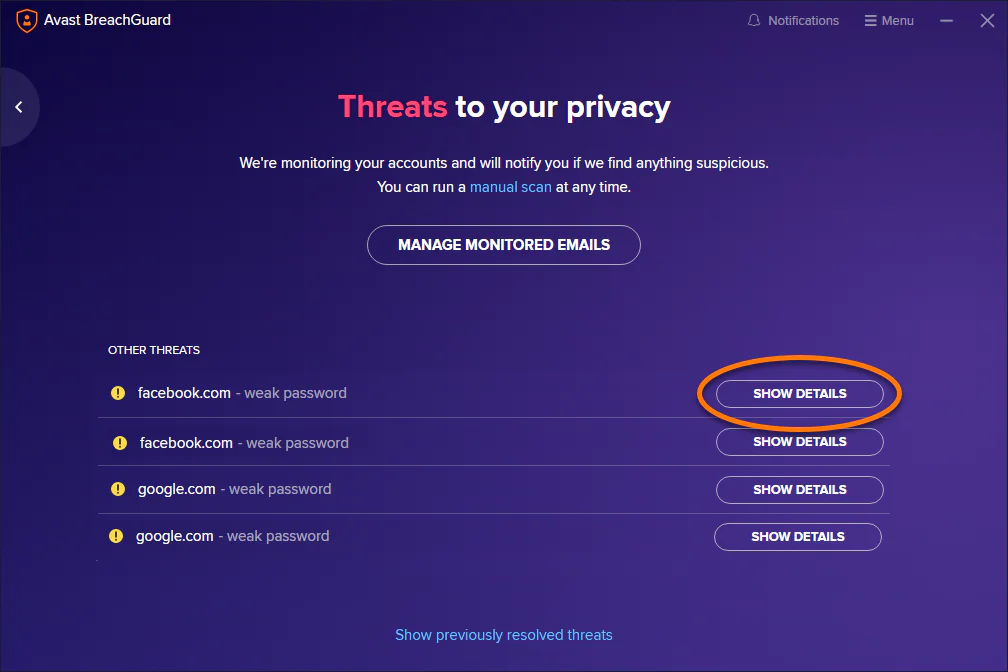The height and width of the screenshot is (672, 1008).
Task: Show previously resolved threats
Action: coord(504,635)
